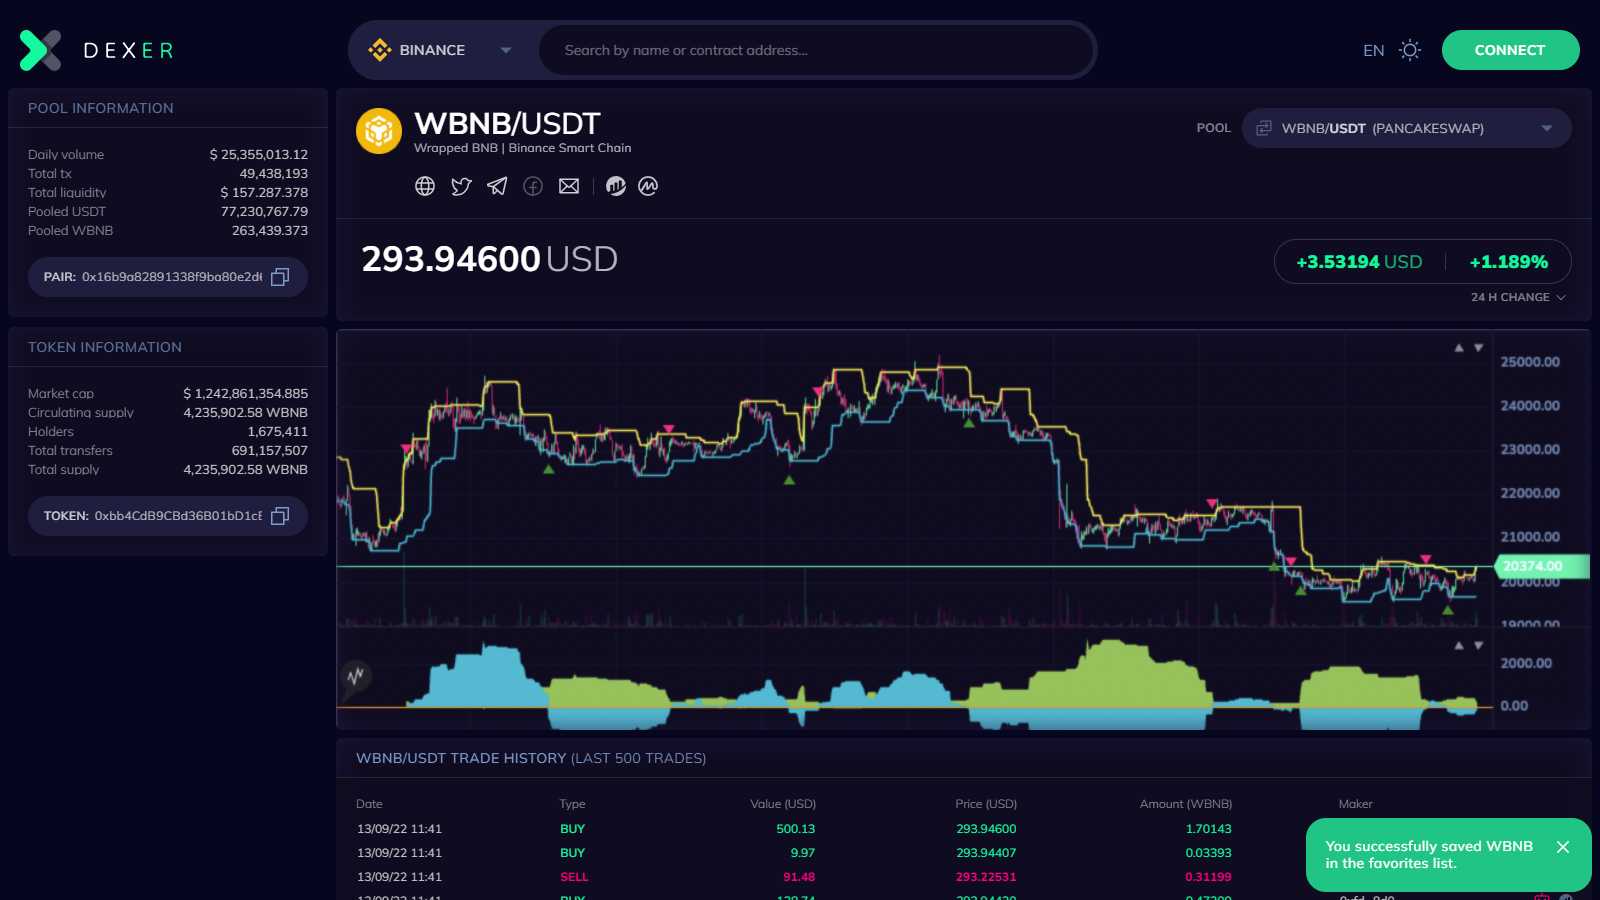Open the token website globe icon

click(425, 186)
